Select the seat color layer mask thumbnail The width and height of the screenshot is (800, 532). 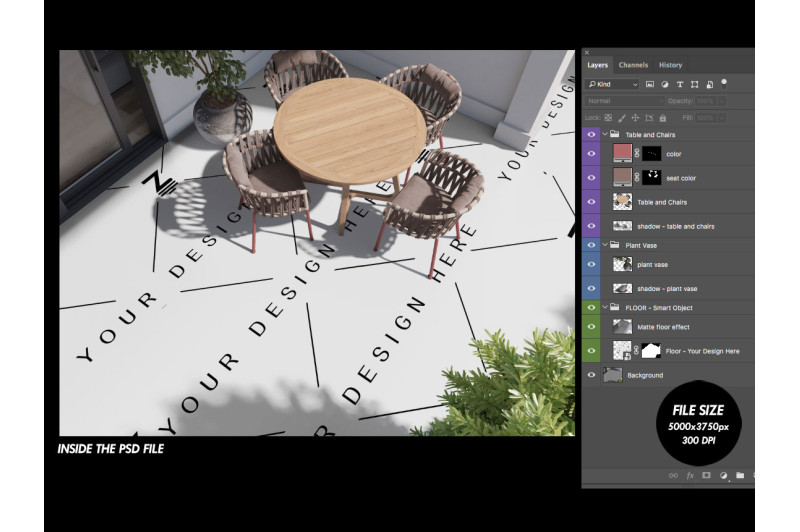(652, 178)
